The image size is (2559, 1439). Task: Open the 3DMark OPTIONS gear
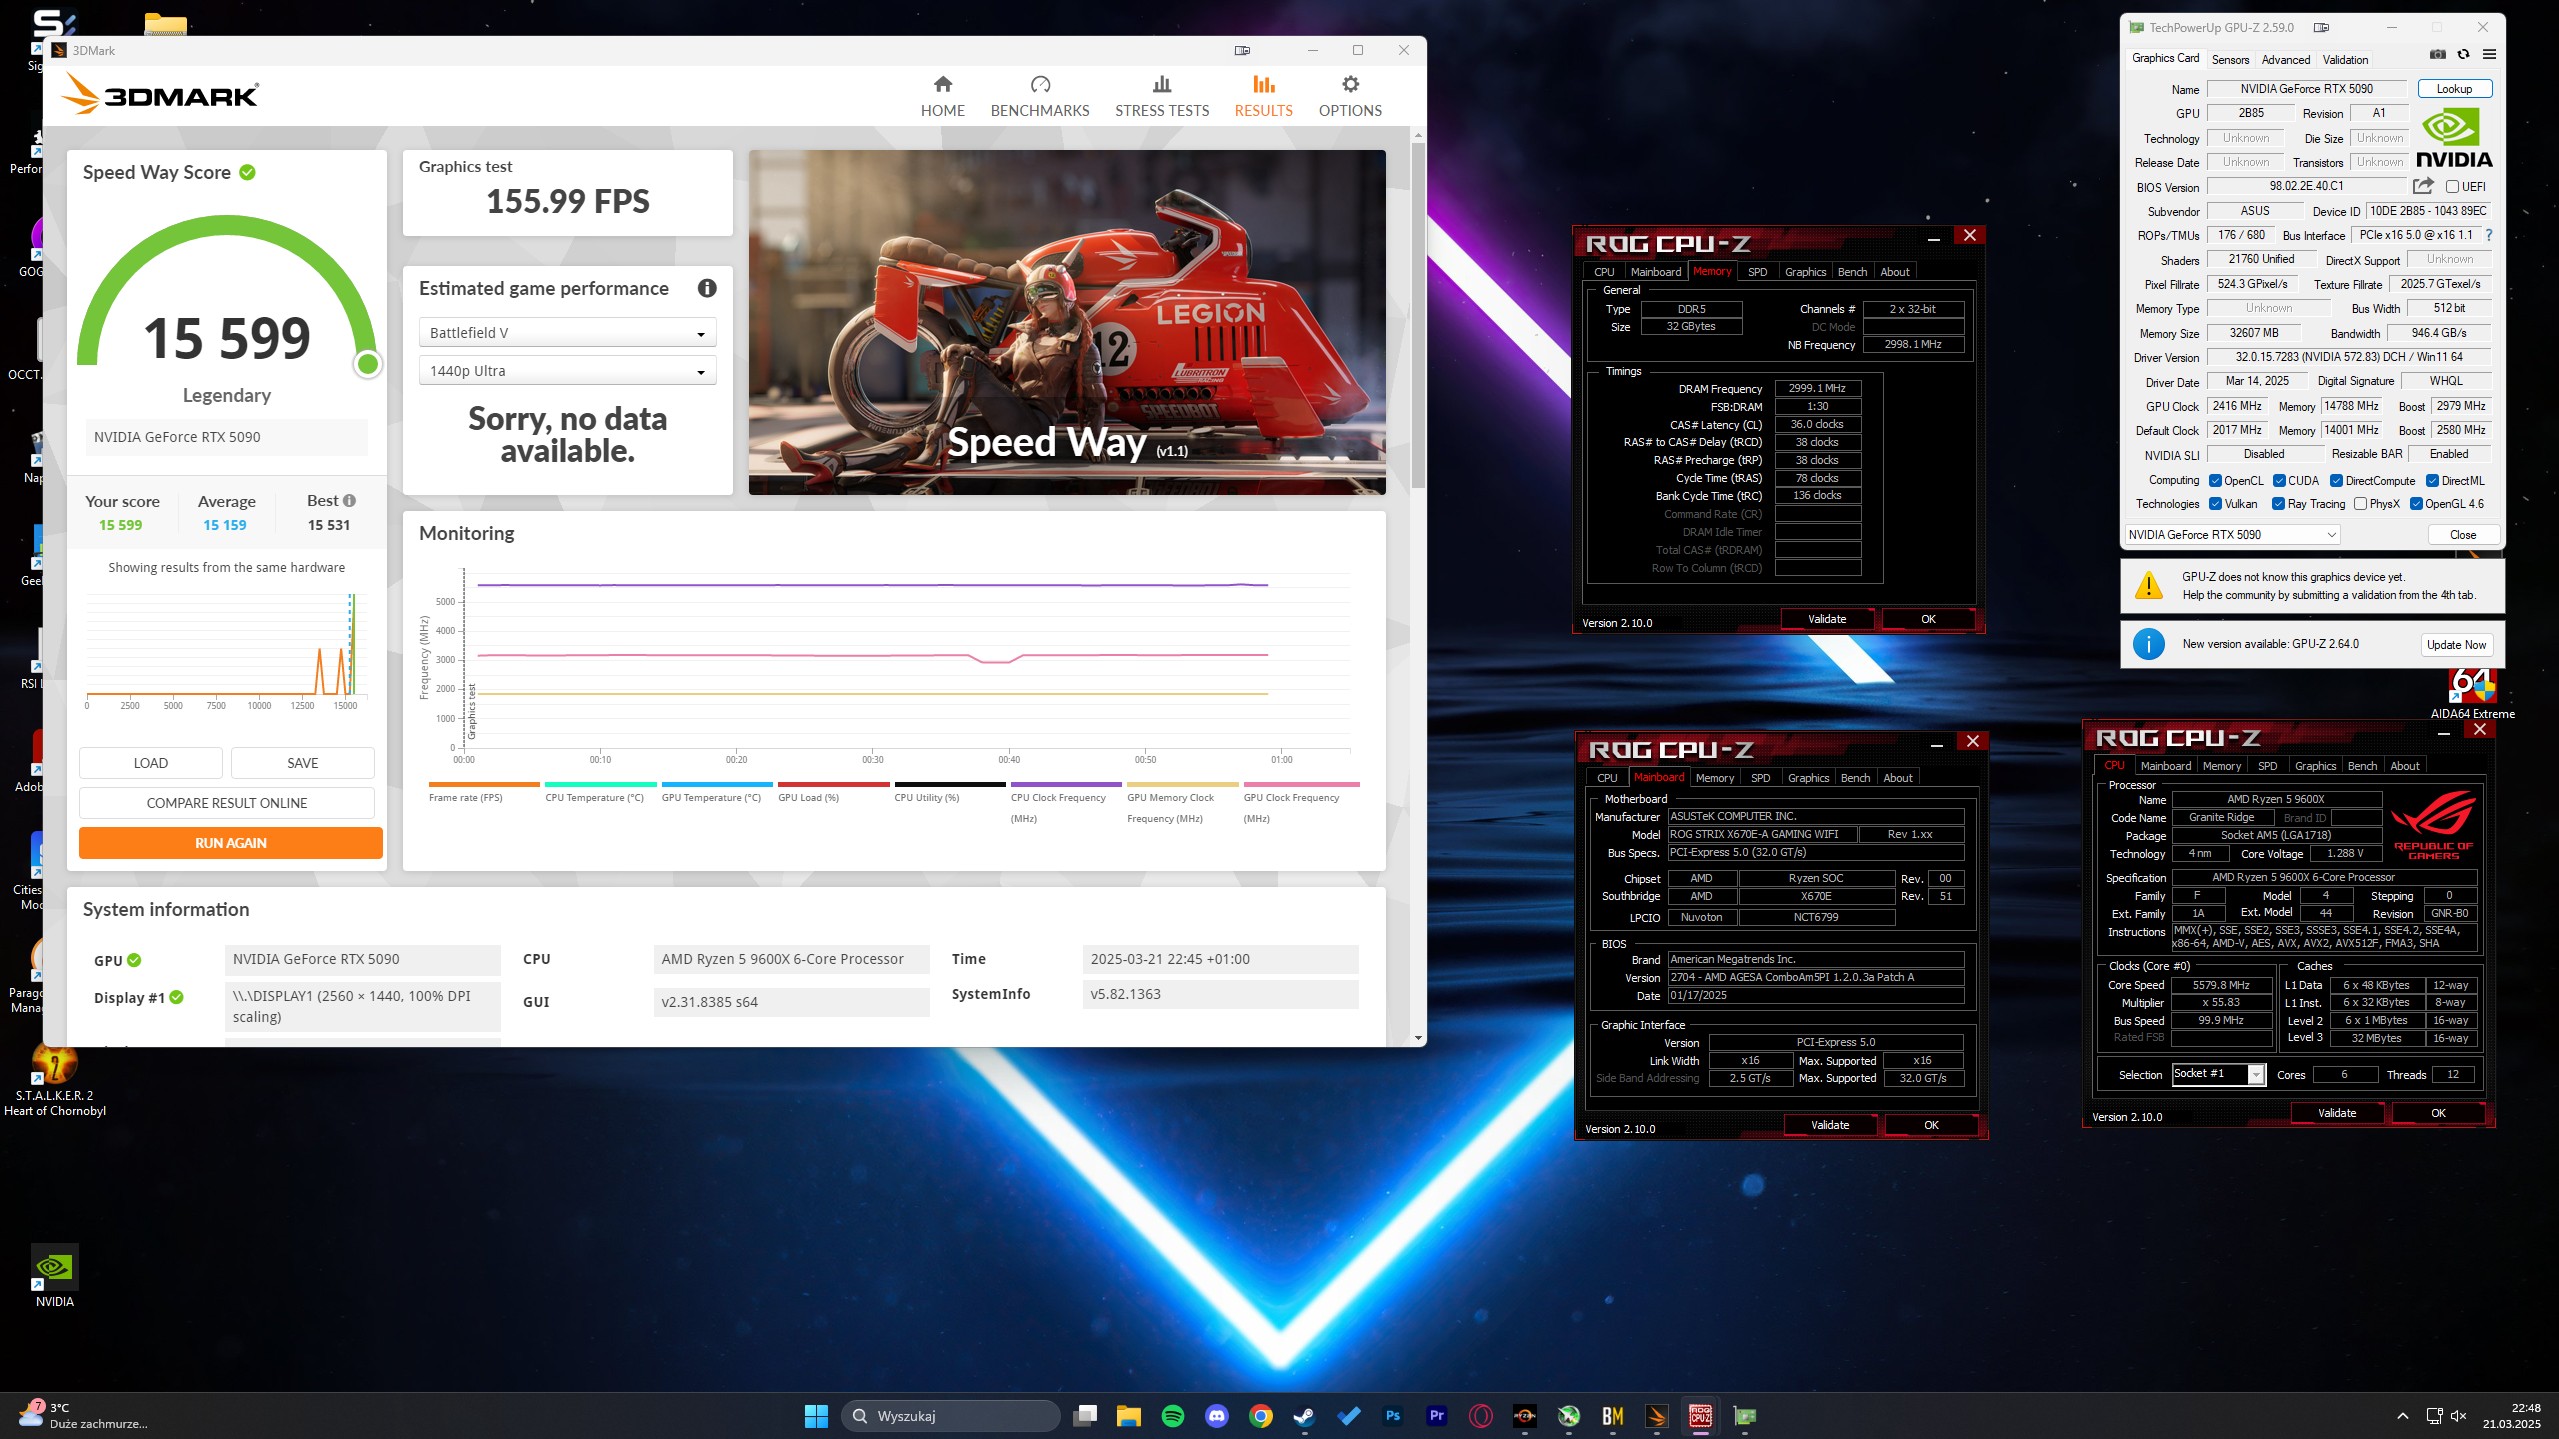[x=1349, y=96]
